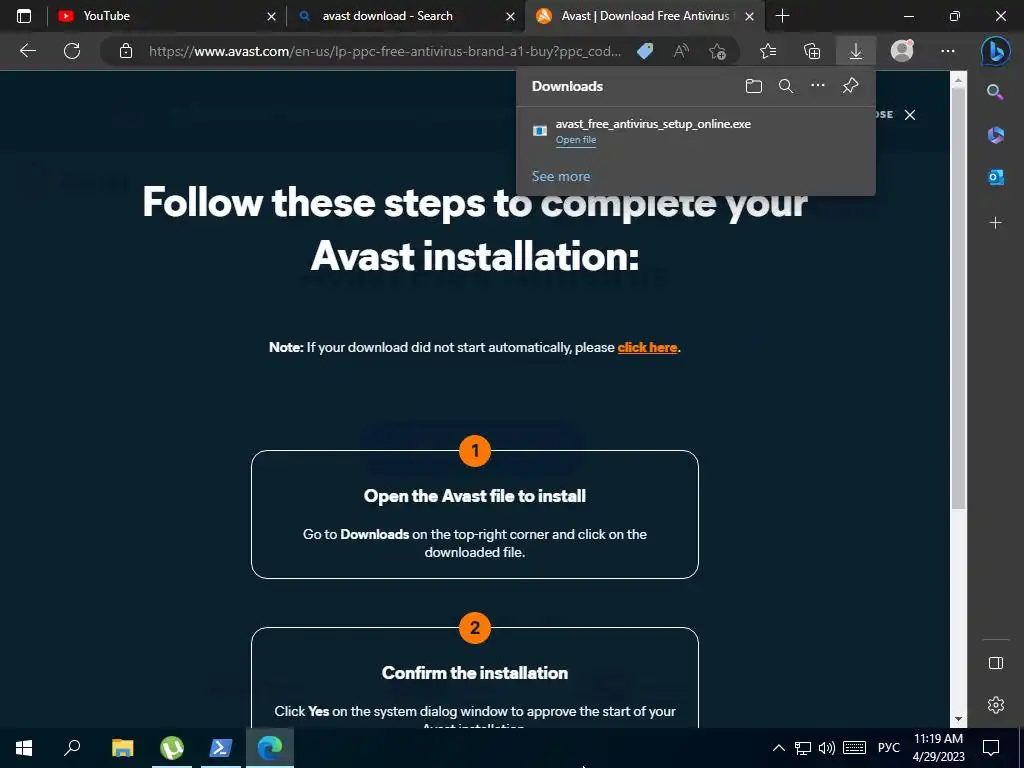Viewport: 1024px width, 768px height.
Task: Close the avast download - Search tab
Action: [510, 16]
